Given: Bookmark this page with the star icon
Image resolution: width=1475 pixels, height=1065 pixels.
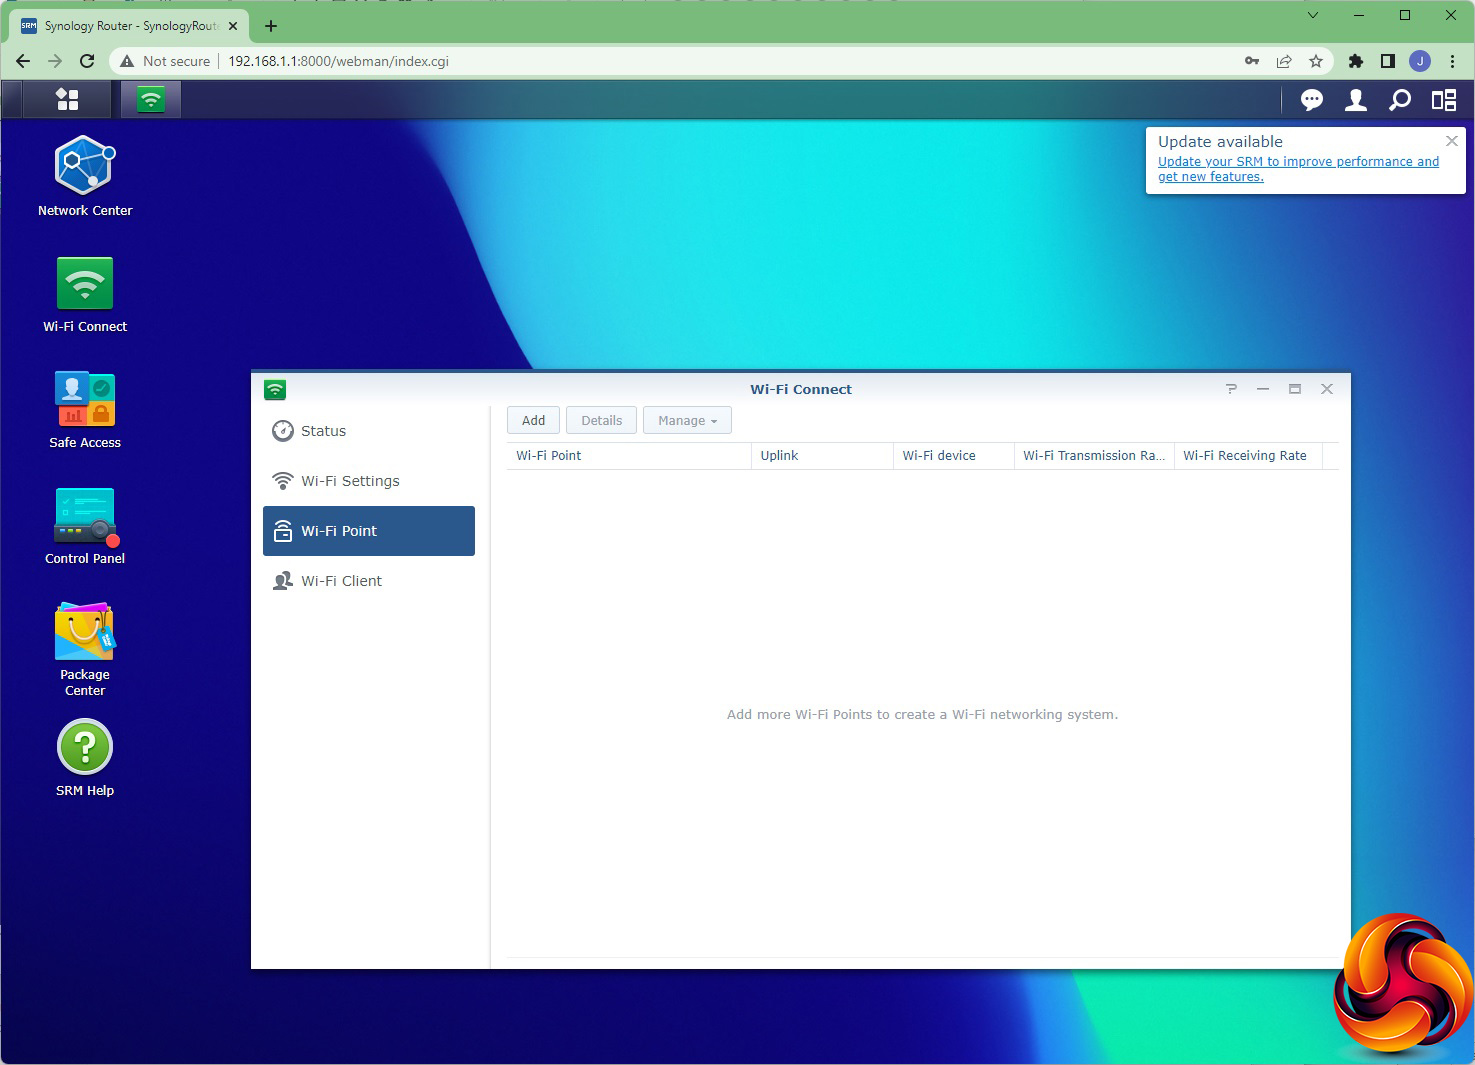Looking at the screenshot, I should (x=1316, y=61).
